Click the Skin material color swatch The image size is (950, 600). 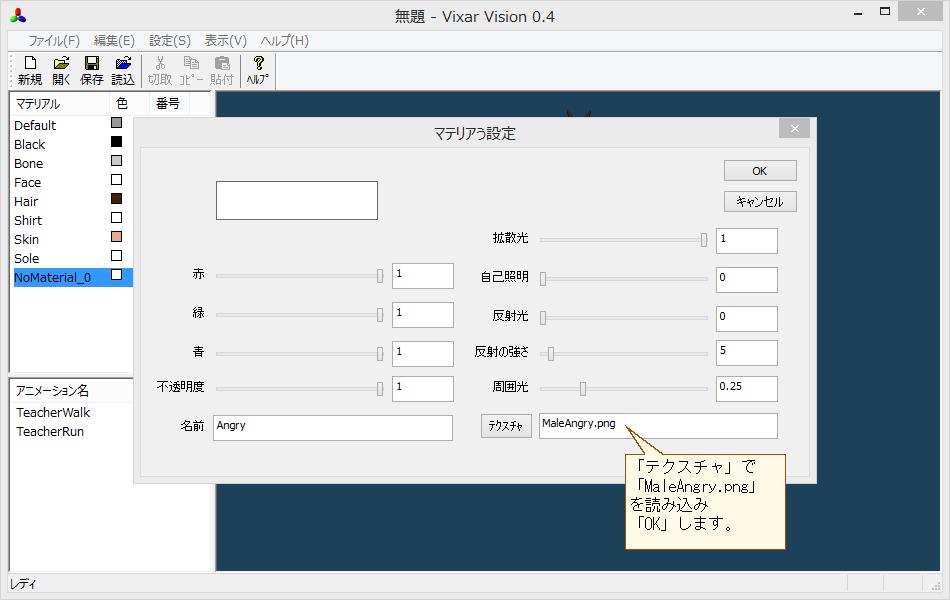[115, 238]
